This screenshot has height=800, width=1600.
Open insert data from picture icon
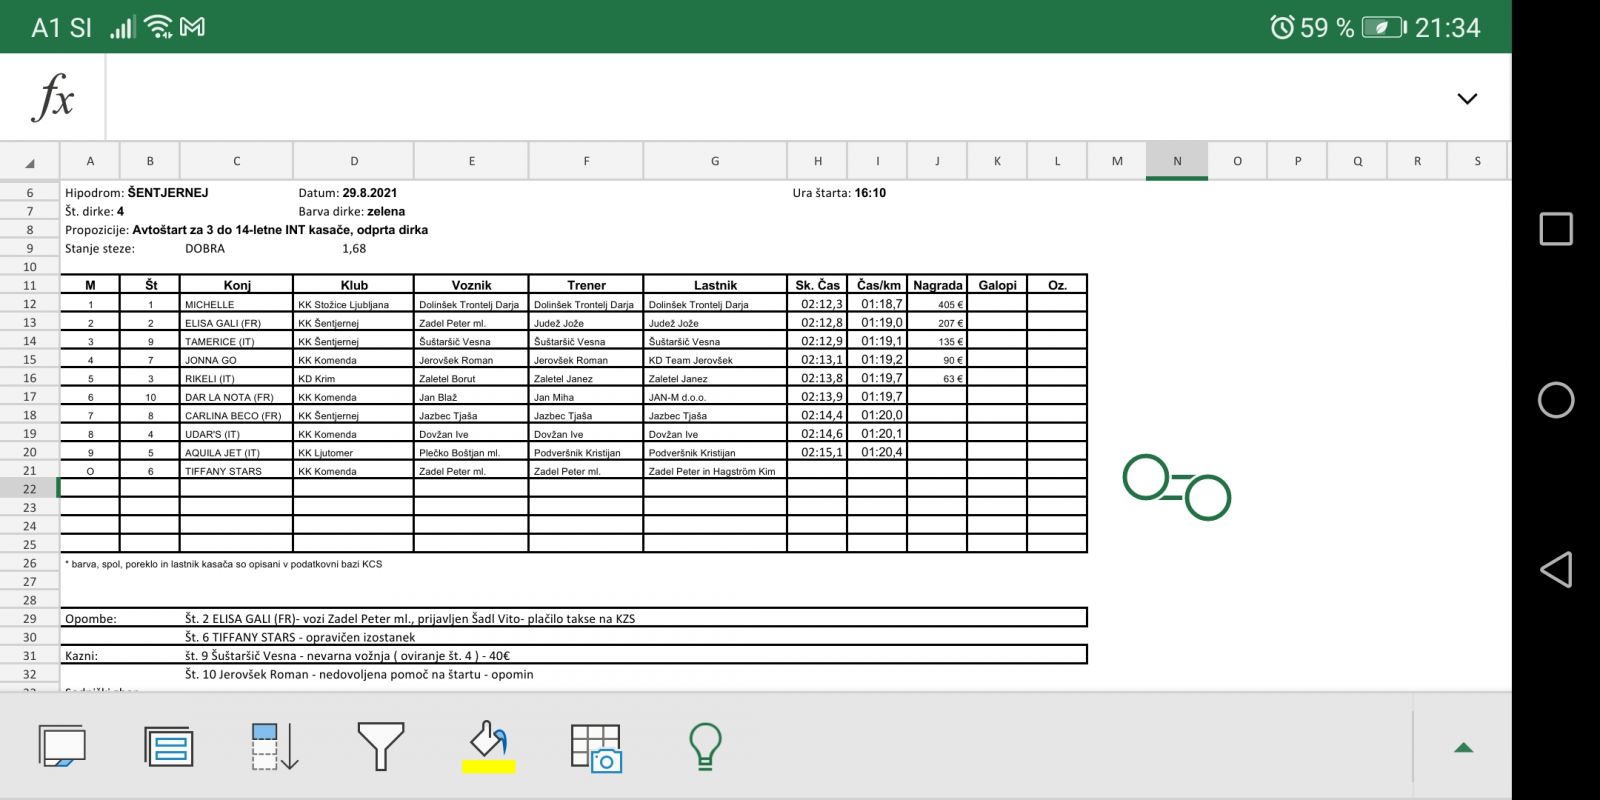596,748
